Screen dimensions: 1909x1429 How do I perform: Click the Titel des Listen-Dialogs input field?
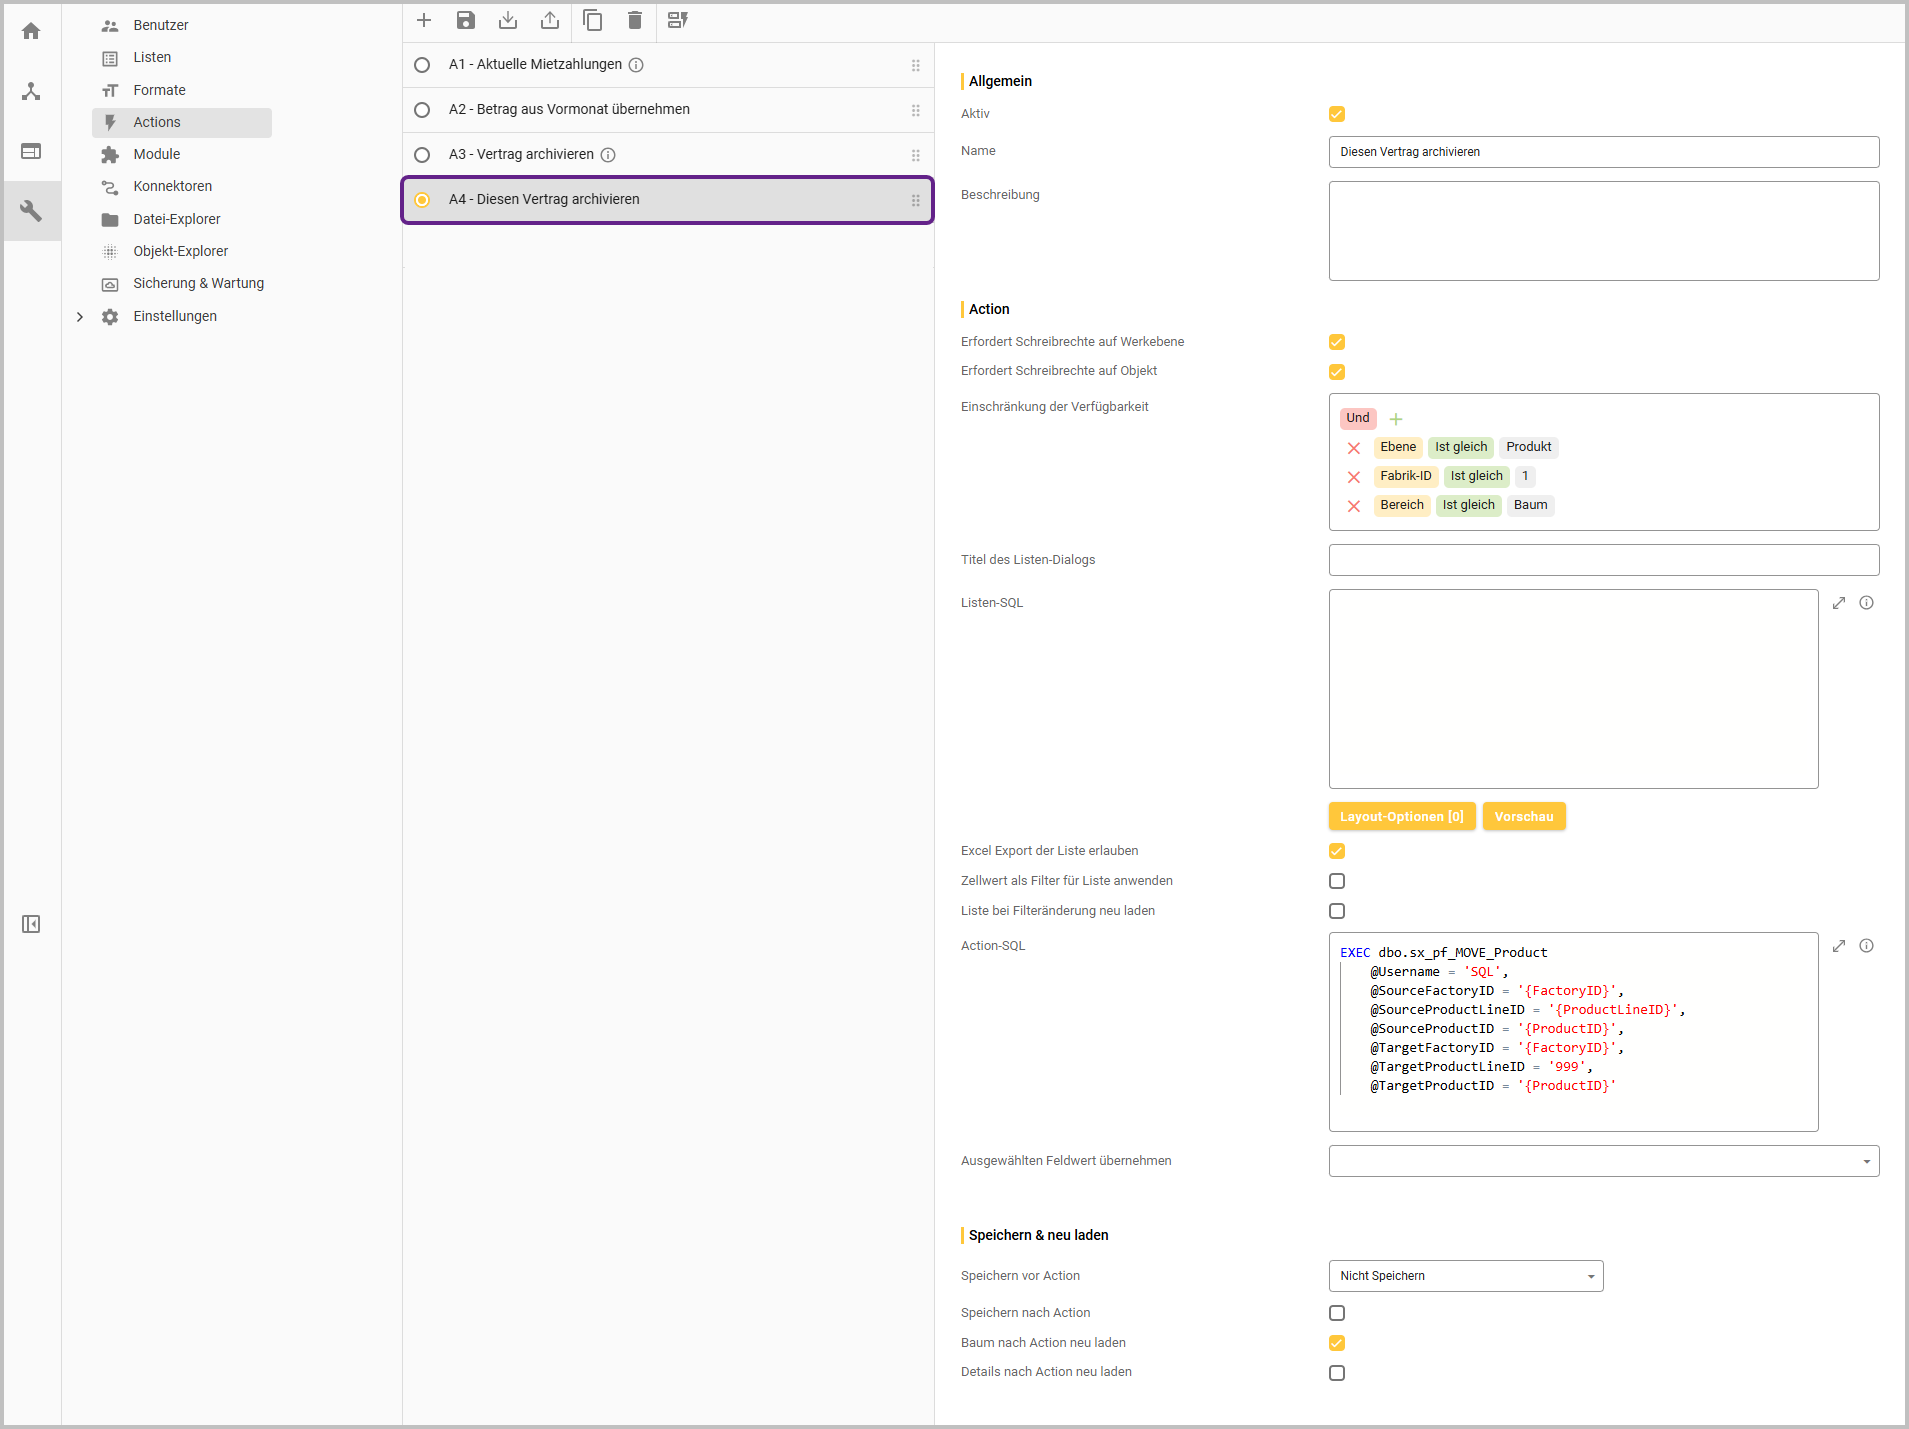1604,560
